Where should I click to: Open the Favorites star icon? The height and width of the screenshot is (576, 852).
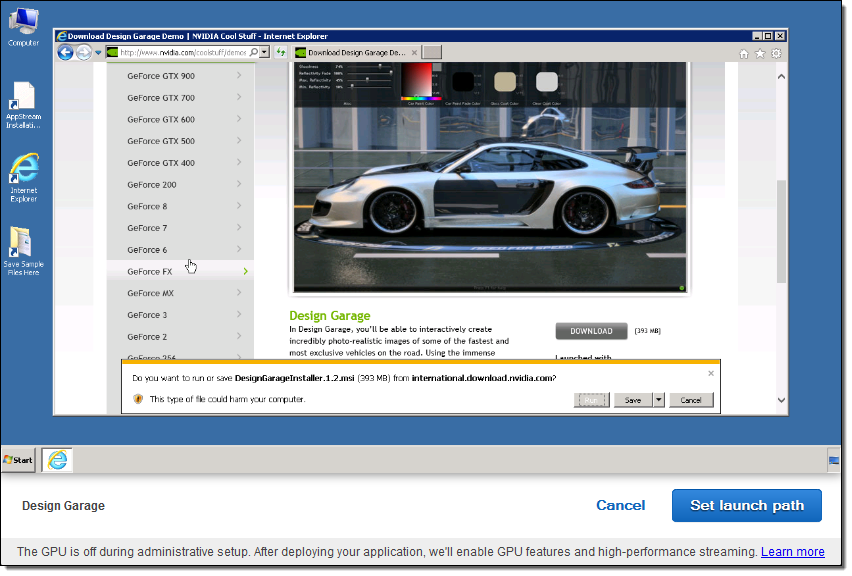760,53
